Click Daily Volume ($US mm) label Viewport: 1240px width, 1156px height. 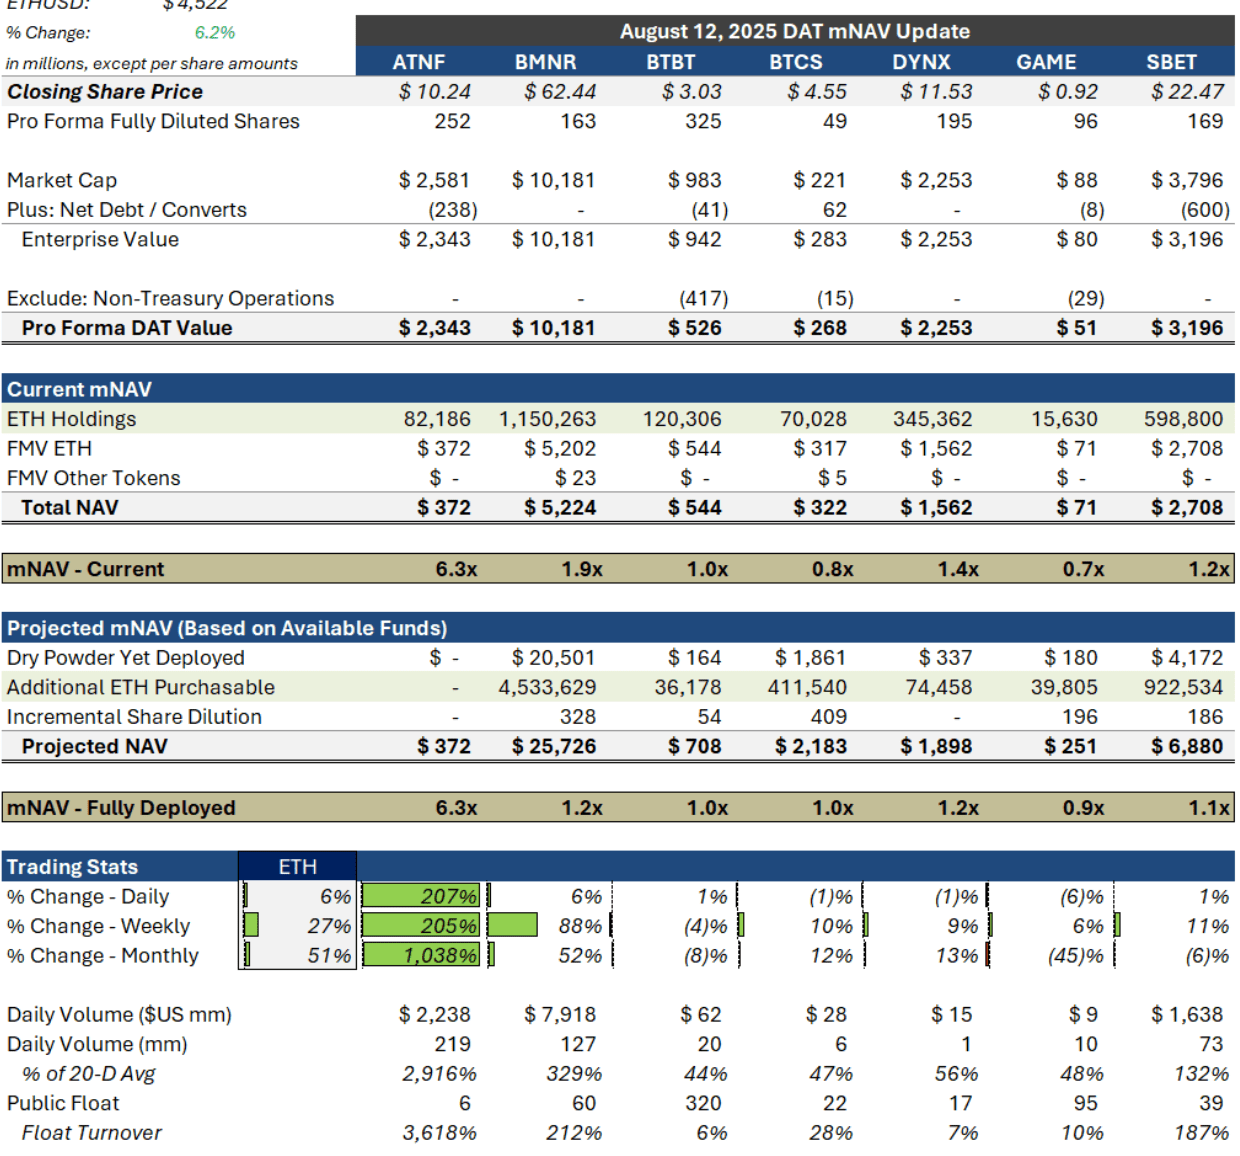119,1015
